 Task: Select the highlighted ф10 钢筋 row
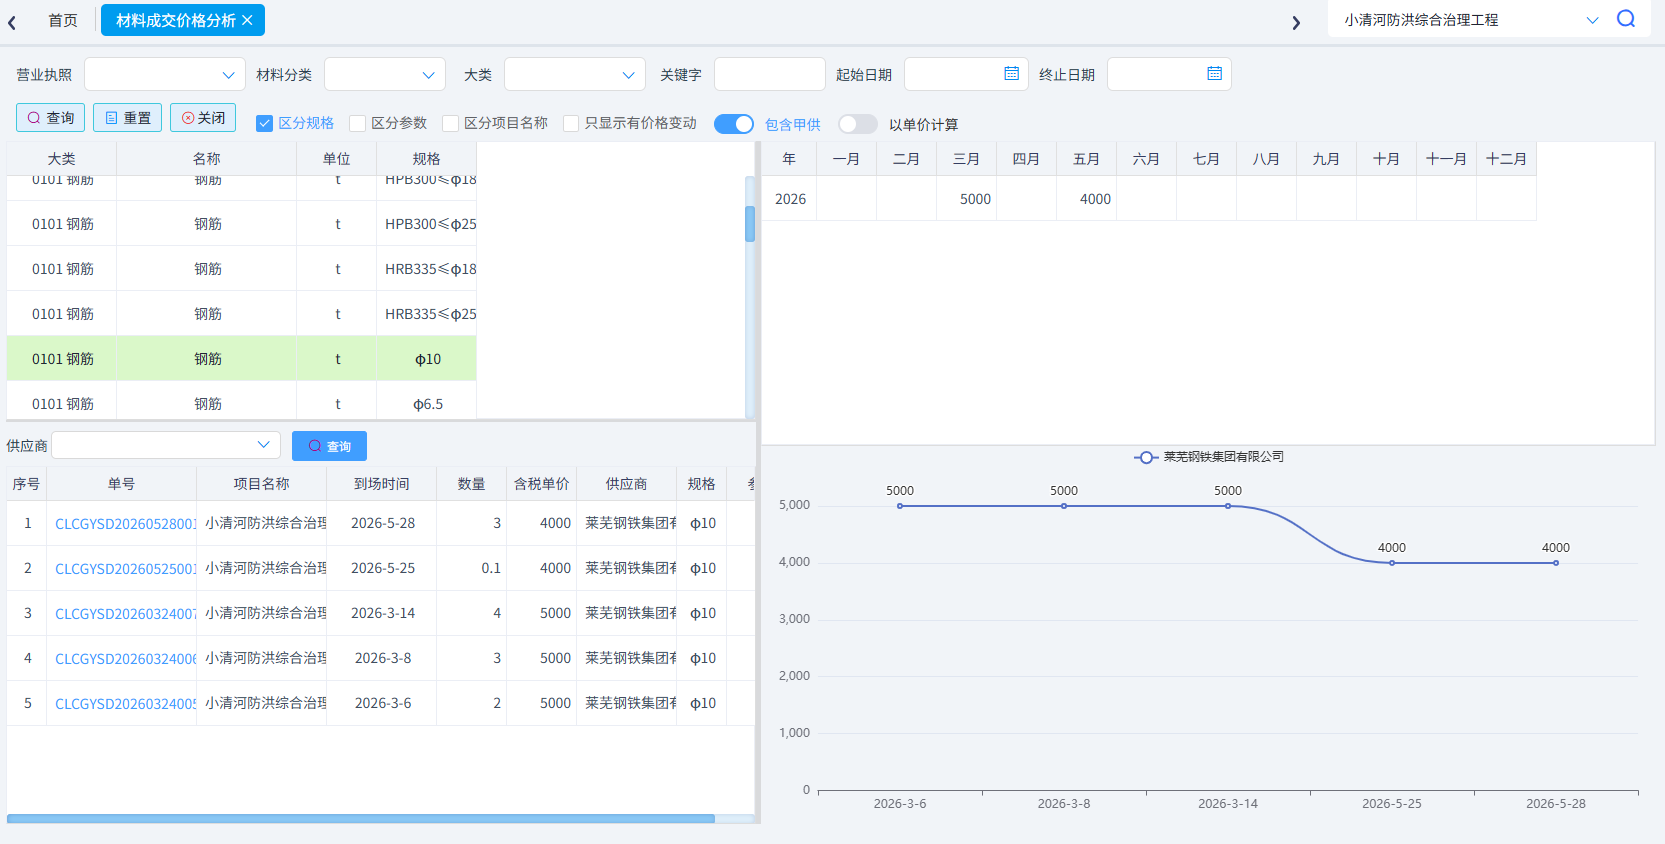coord(242,359)
